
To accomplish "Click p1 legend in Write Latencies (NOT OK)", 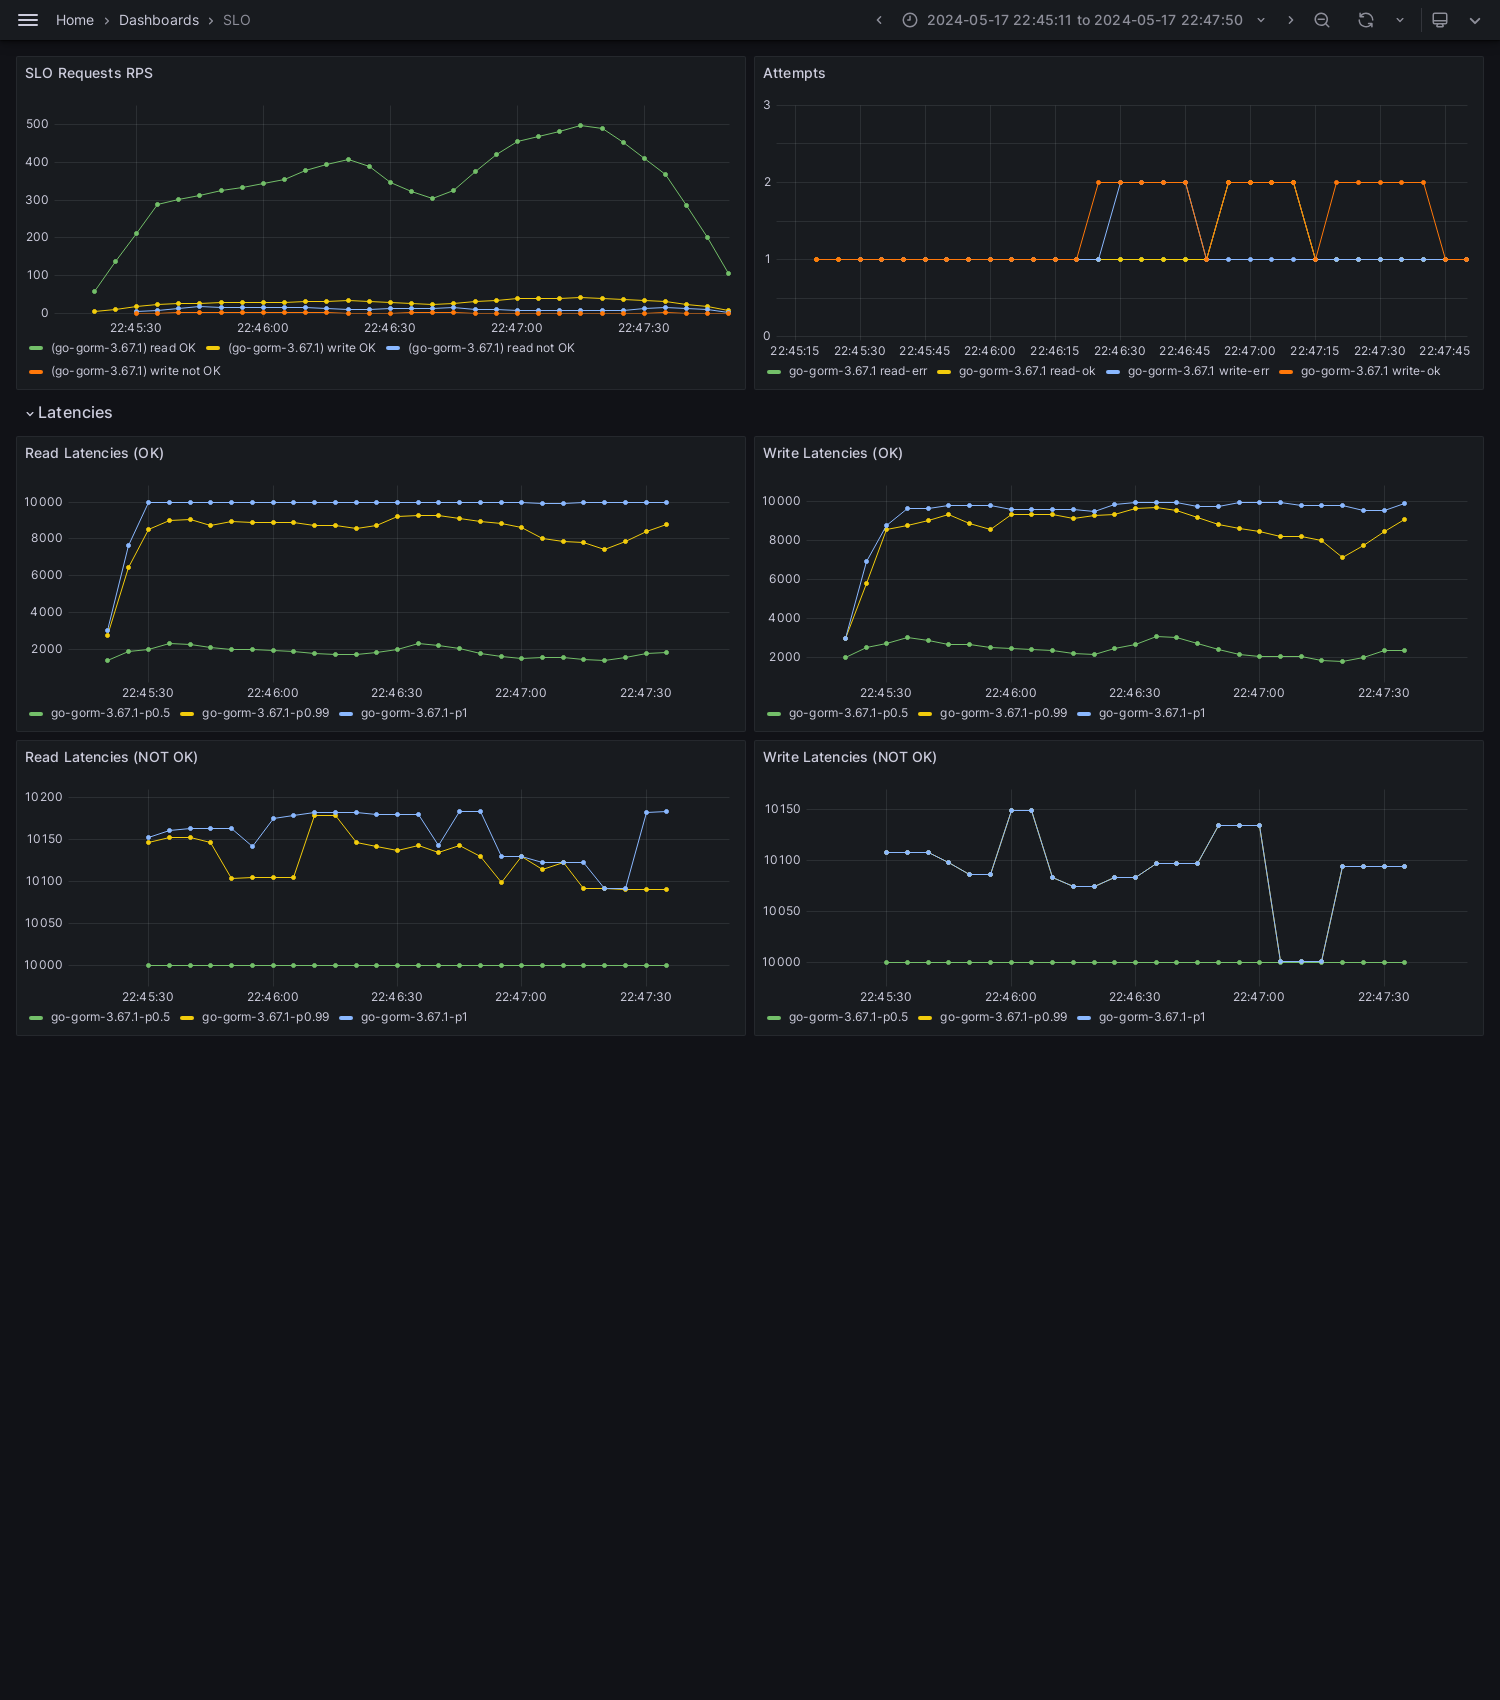I will click(1152, 1017).
